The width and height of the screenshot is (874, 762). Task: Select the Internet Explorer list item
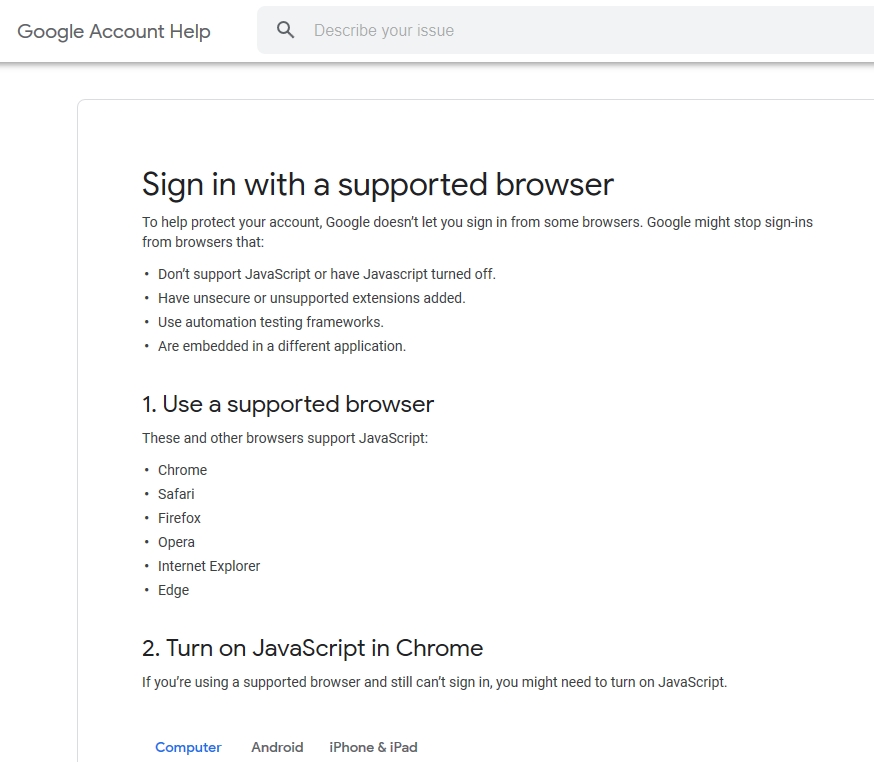(209, 566)
